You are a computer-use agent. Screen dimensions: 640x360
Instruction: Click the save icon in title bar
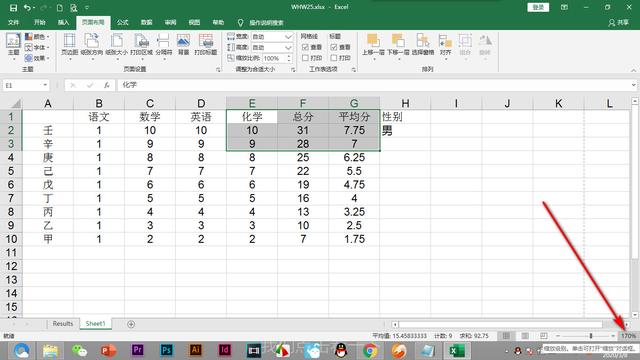tap(13, 7)
